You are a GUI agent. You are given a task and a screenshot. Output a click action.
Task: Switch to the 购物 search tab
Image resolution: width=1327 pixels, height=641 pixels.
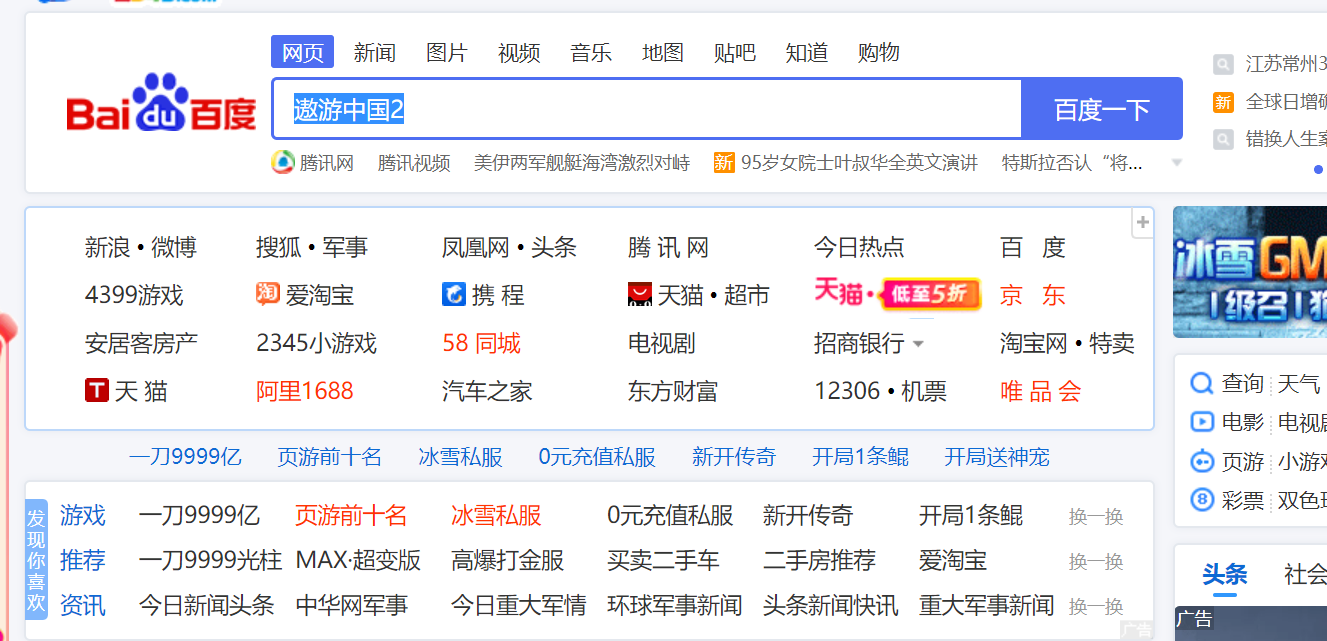[878, 52]
